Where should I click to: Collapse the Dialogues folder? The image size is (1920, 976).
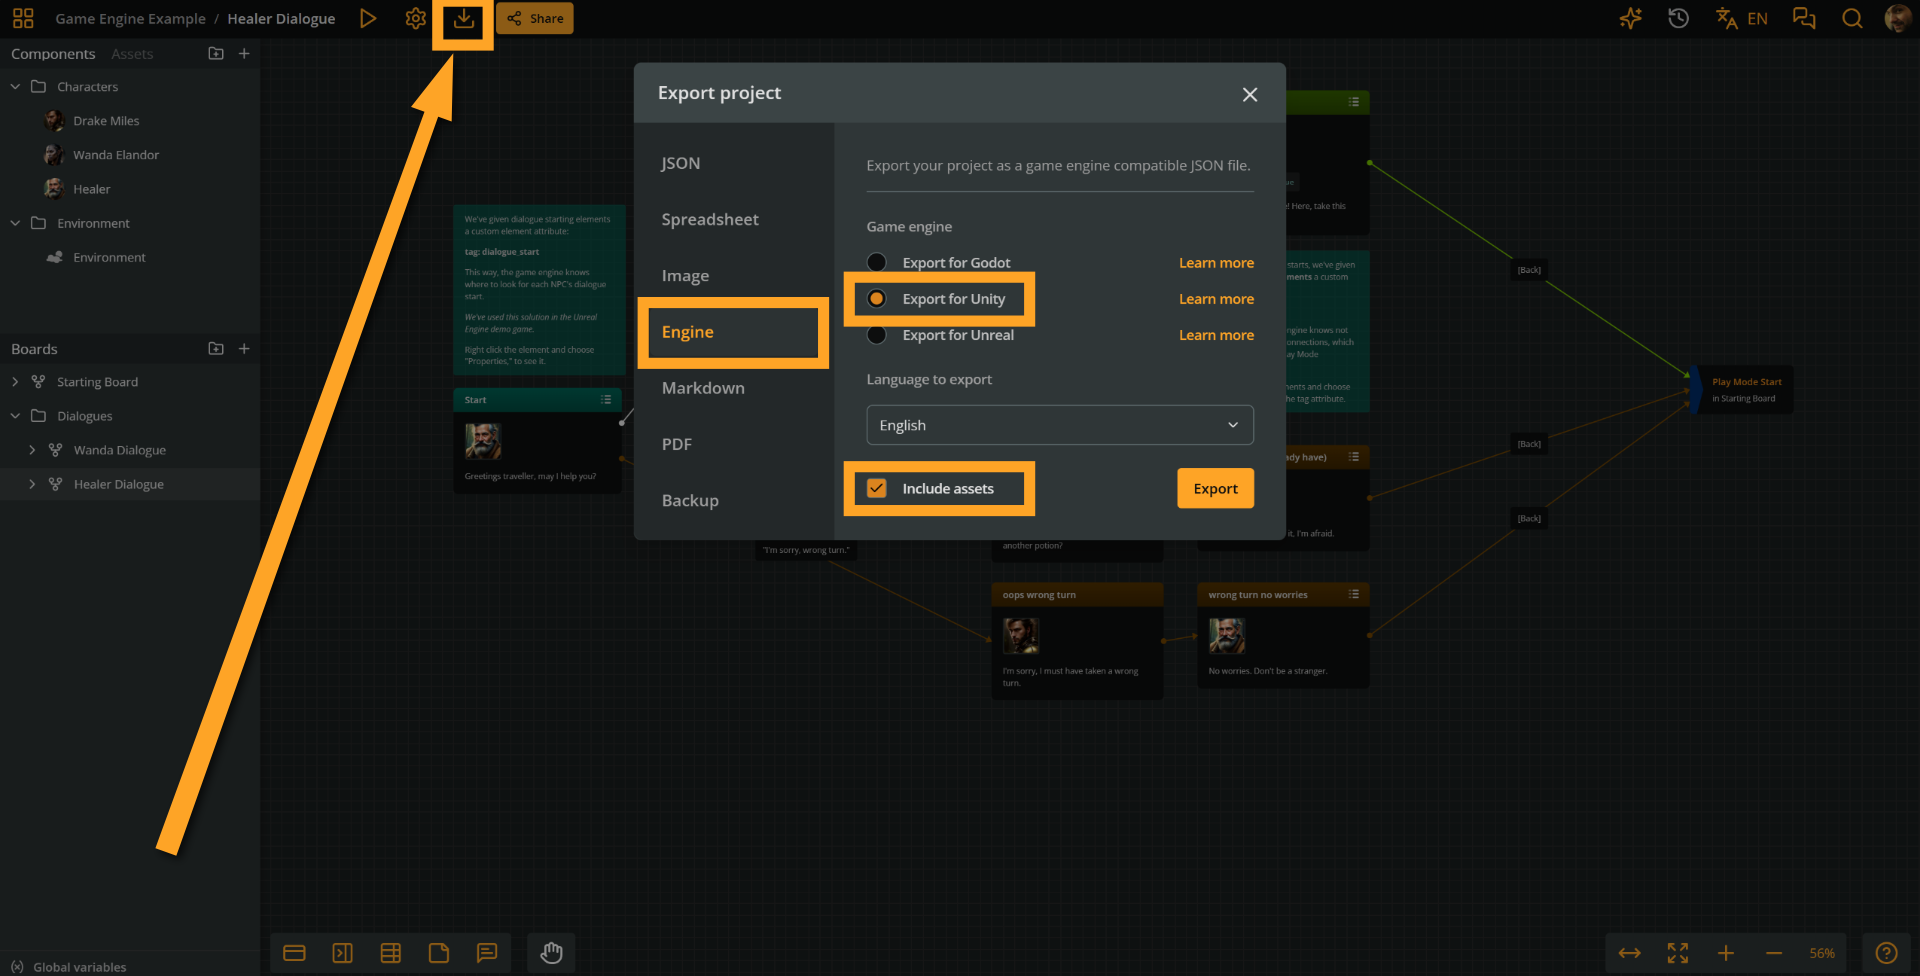[15, 416]
